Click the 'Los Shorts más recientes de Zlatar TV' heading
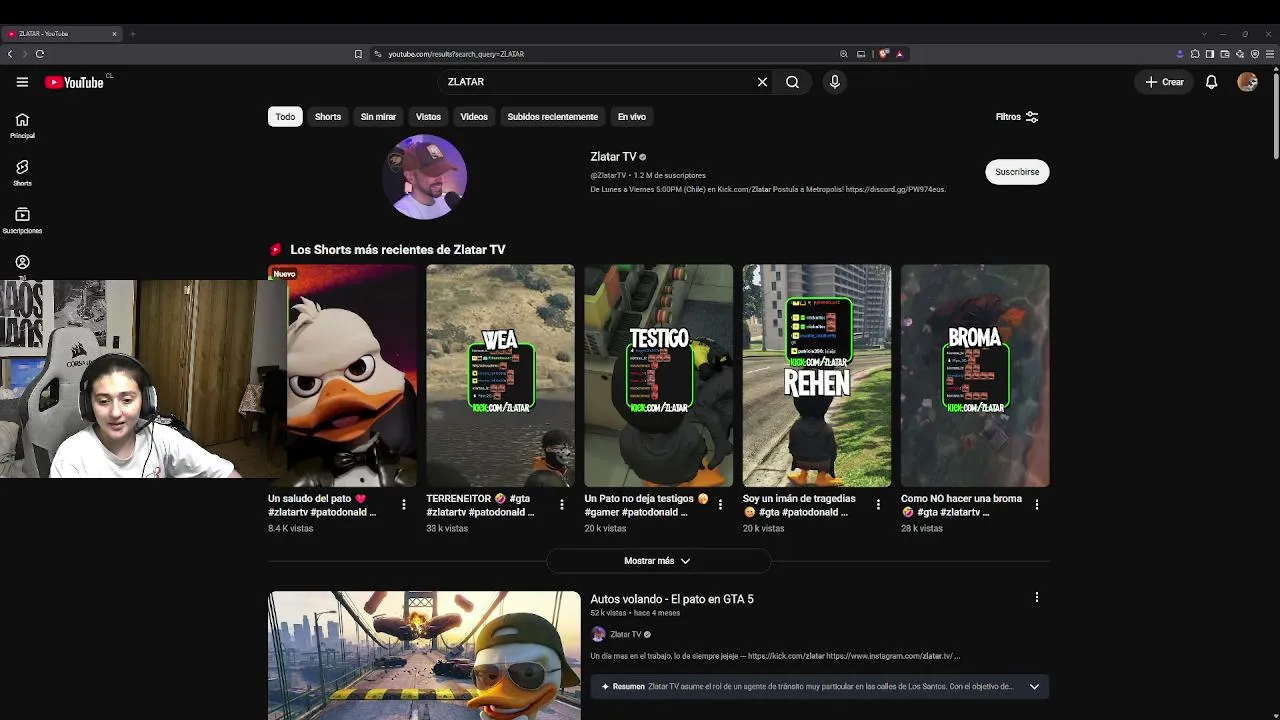The height and width of the screenshot is (720, 1280). coord(398,250)
